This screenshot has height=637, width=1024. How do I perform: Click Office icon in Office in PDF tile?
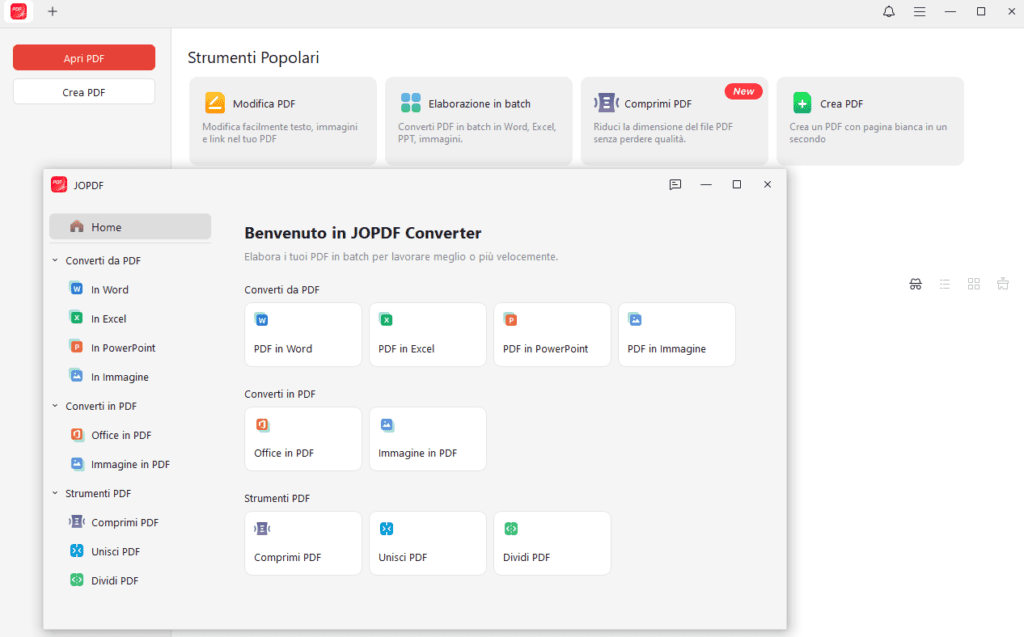(x=262, y=425)
